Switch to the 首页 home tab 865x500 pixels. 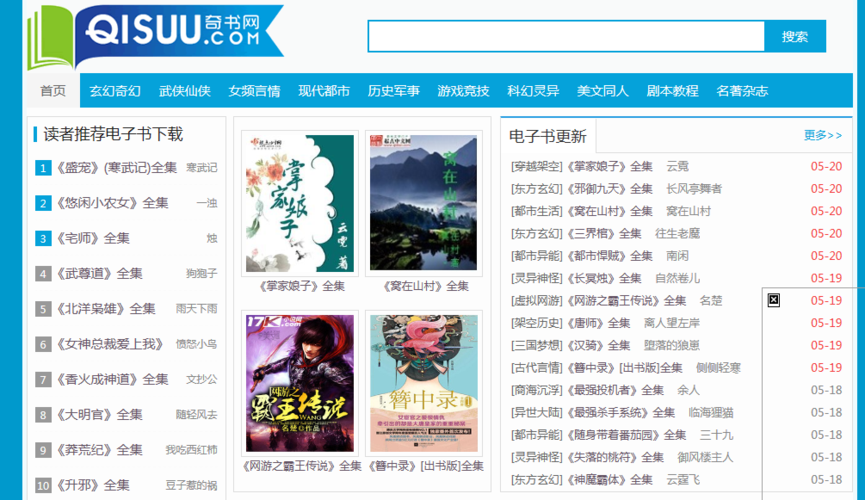point(53,91)
